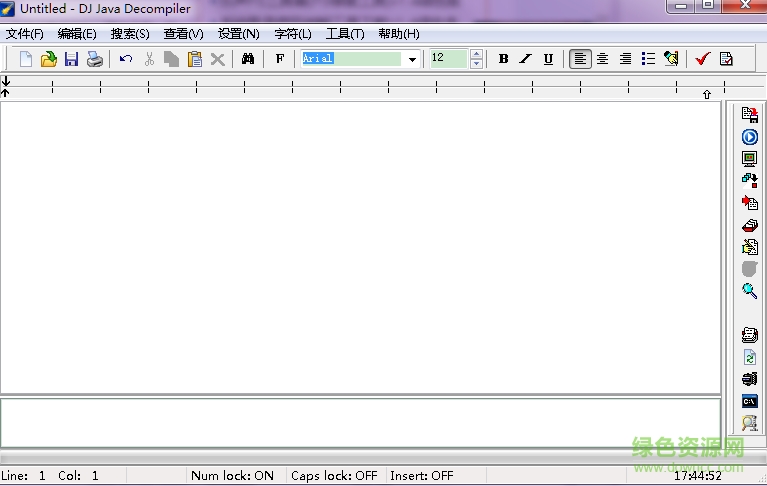The height and width of the screenshot is (486, 767).
Task: Delete selection with the X icon
Action: [x=217, y=60]
